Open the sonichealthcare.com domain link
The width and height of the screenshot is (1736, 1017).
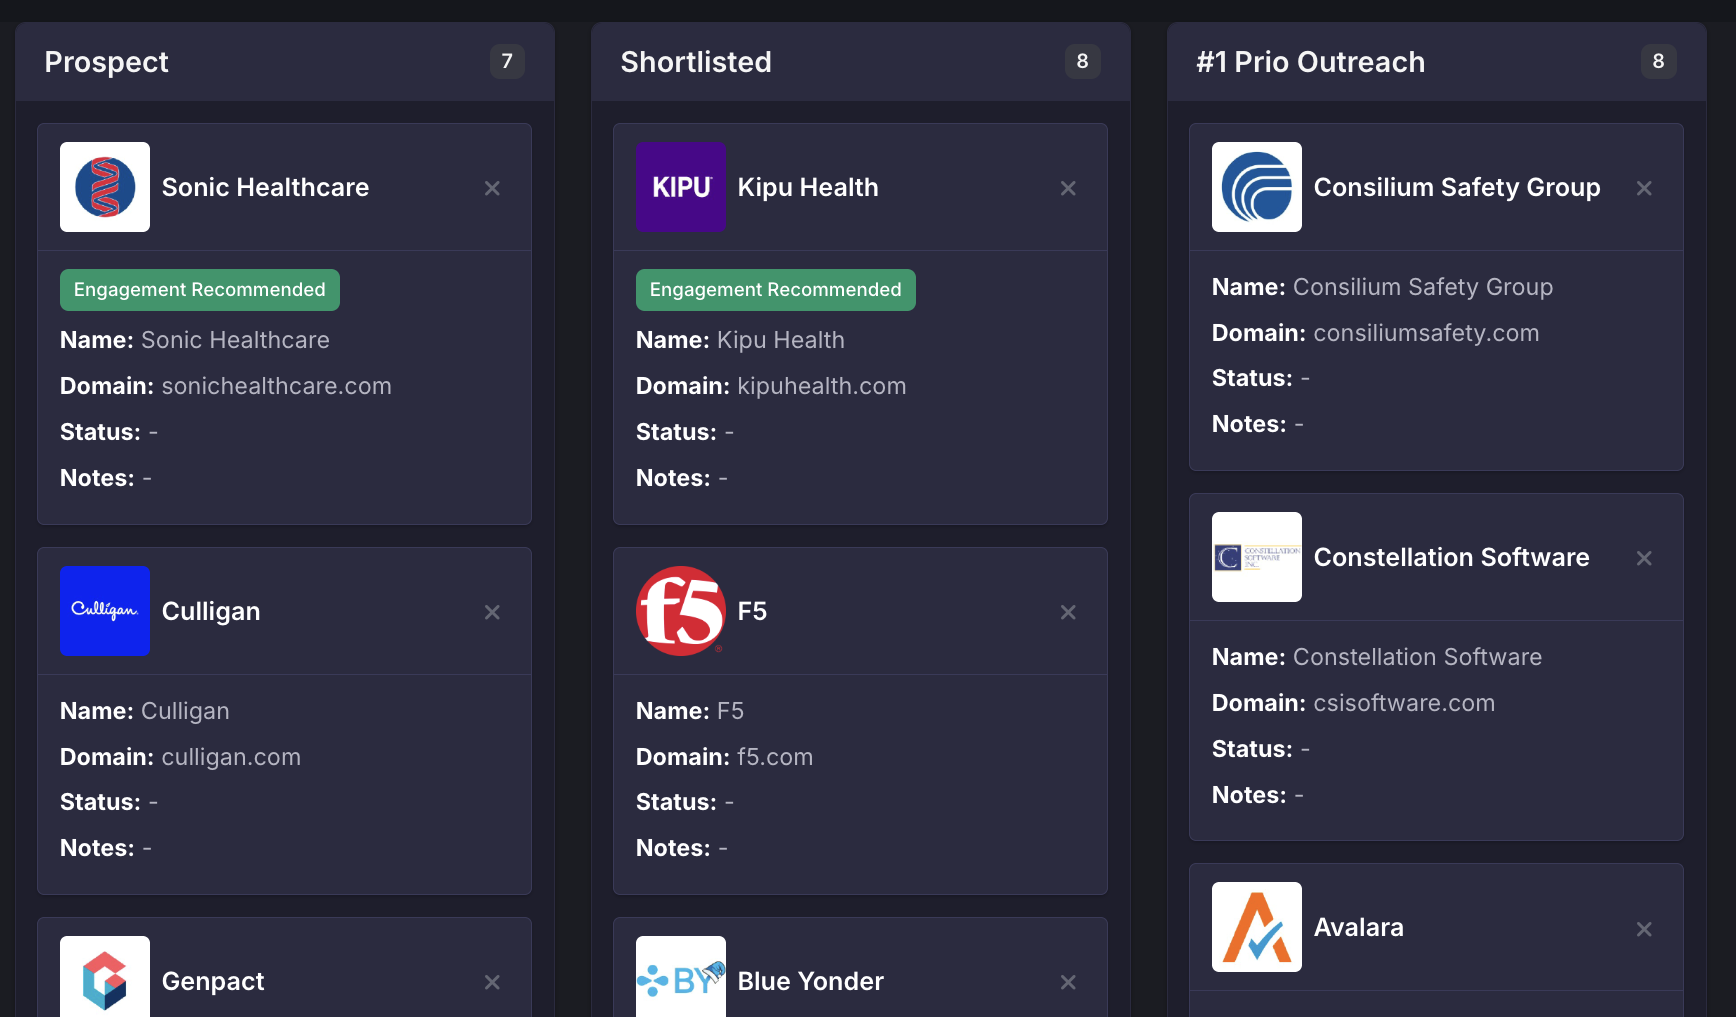pyautogui.click(x=277, y=385)
